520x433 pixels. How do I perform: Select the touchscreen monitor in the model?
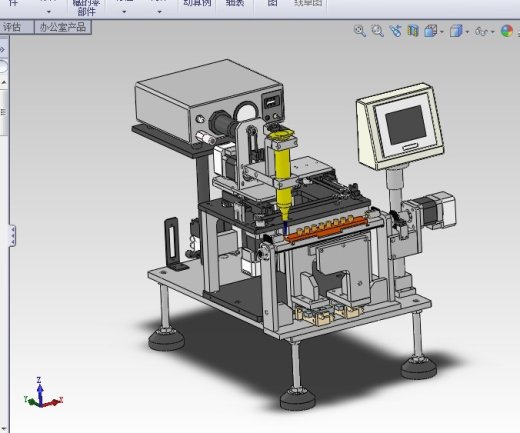tap(400, 127)
